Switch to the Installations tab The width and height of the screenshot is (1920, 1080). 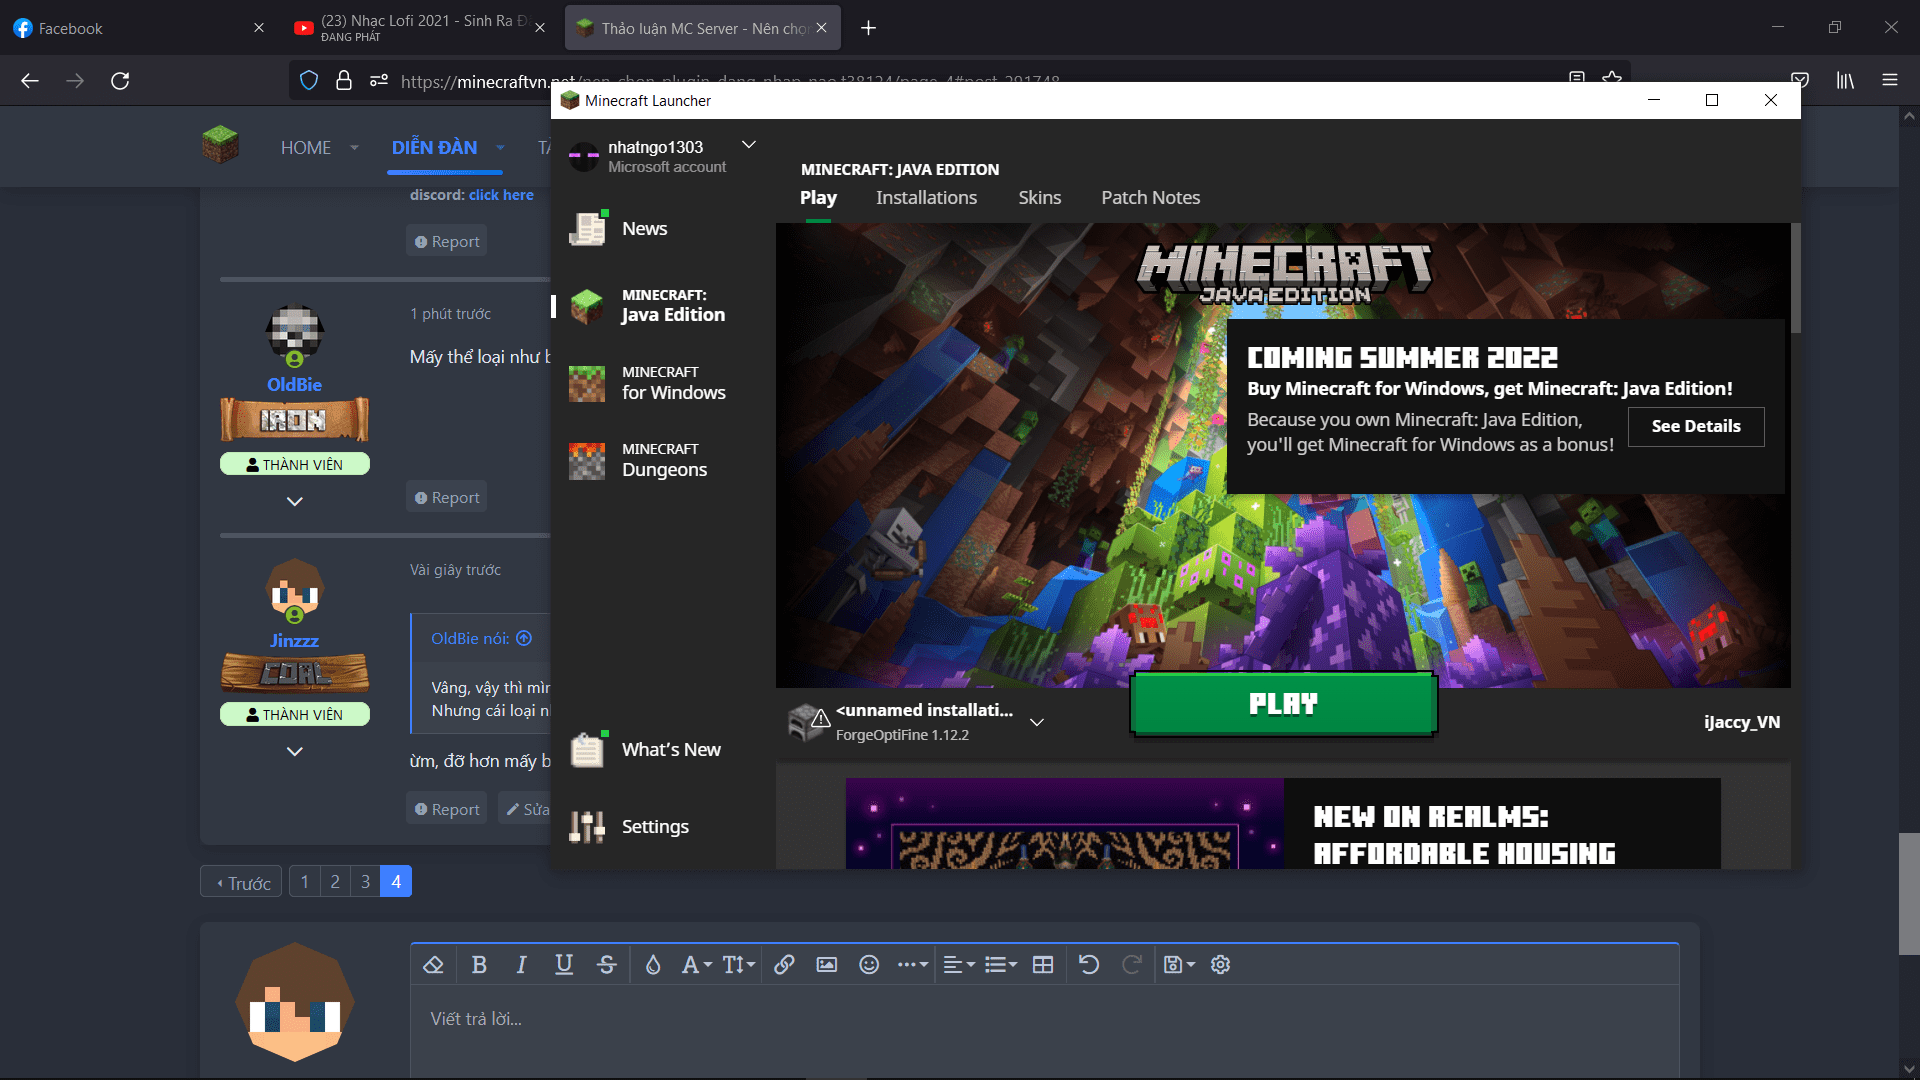click(x=926, y=198)
